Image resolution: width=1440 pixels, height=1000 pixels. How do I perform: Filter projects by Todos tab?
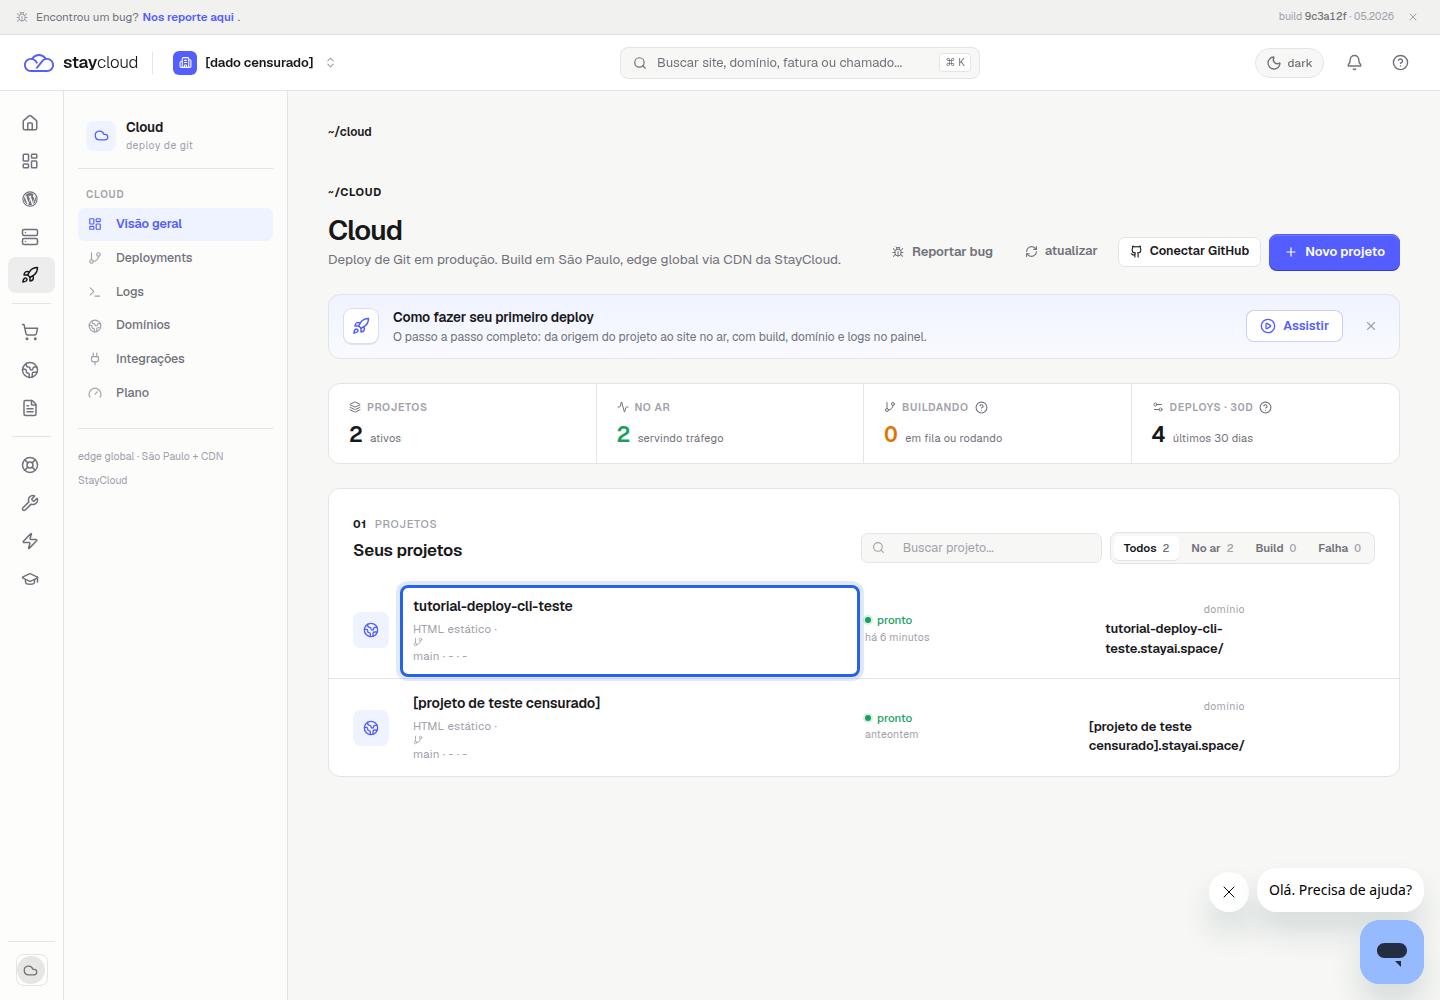pyautogui.click(x=1146, y=548)
